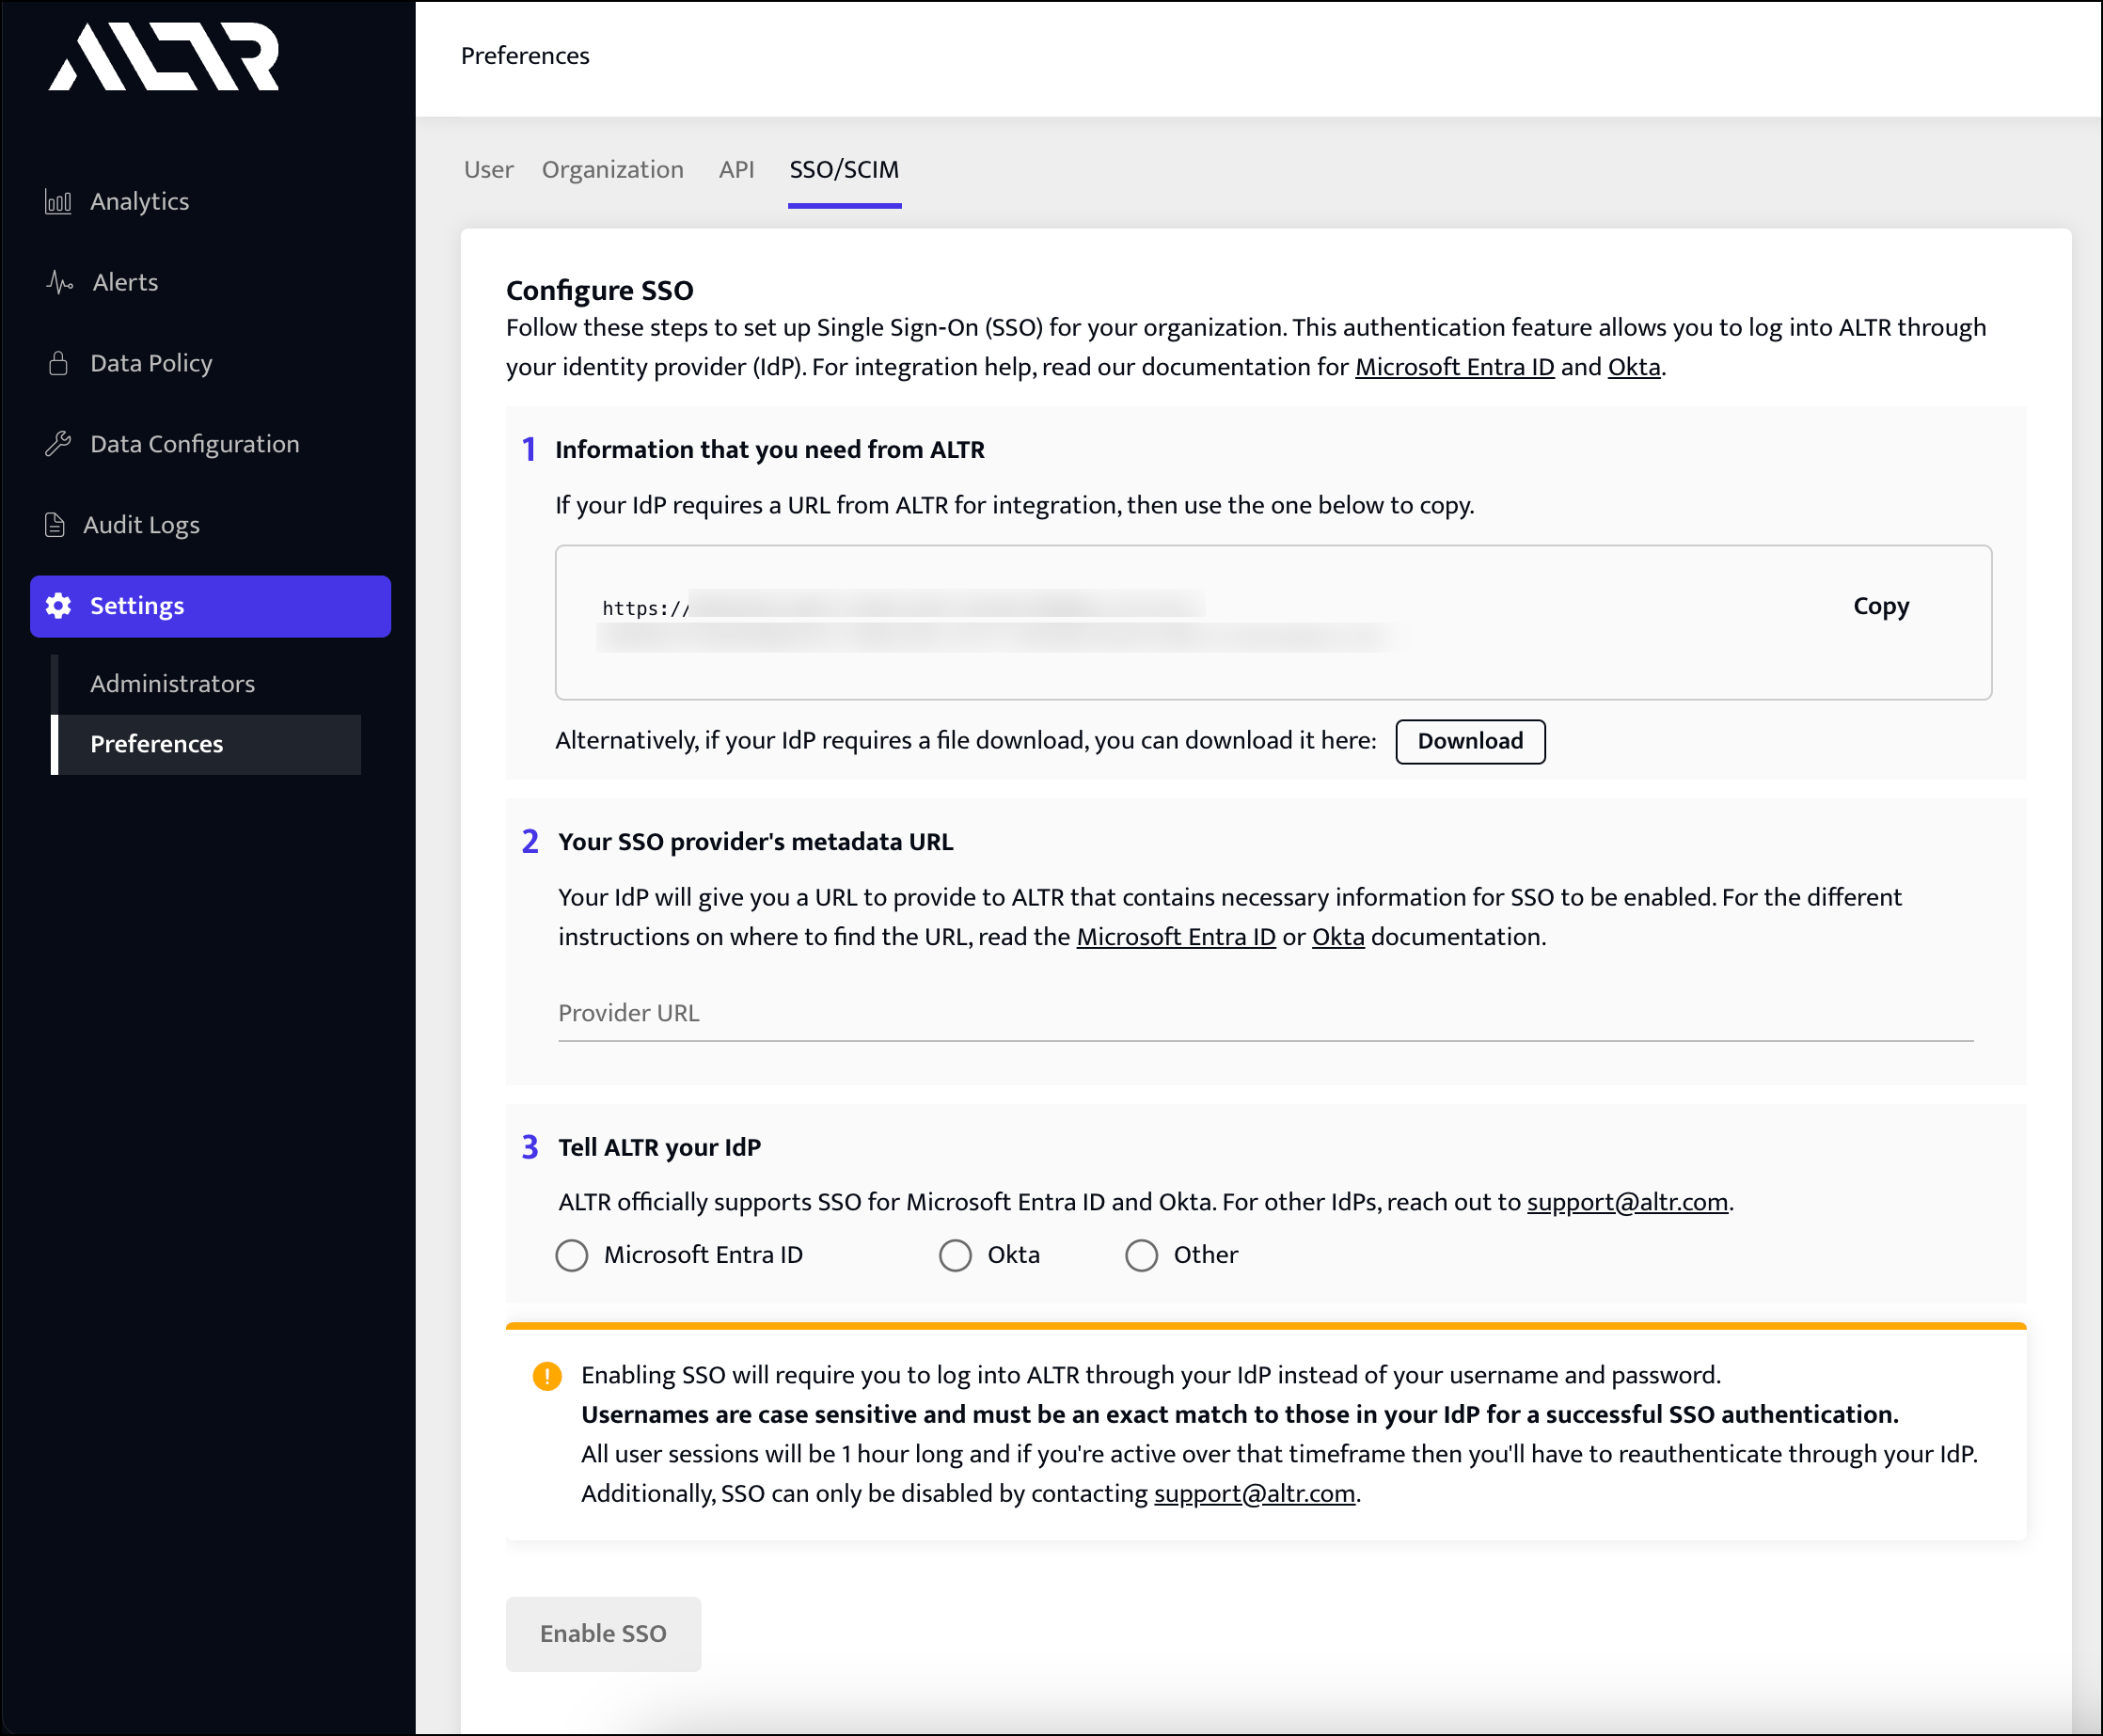
Task: Open Okta documentation link in intro
Action: pos(1634,367)
